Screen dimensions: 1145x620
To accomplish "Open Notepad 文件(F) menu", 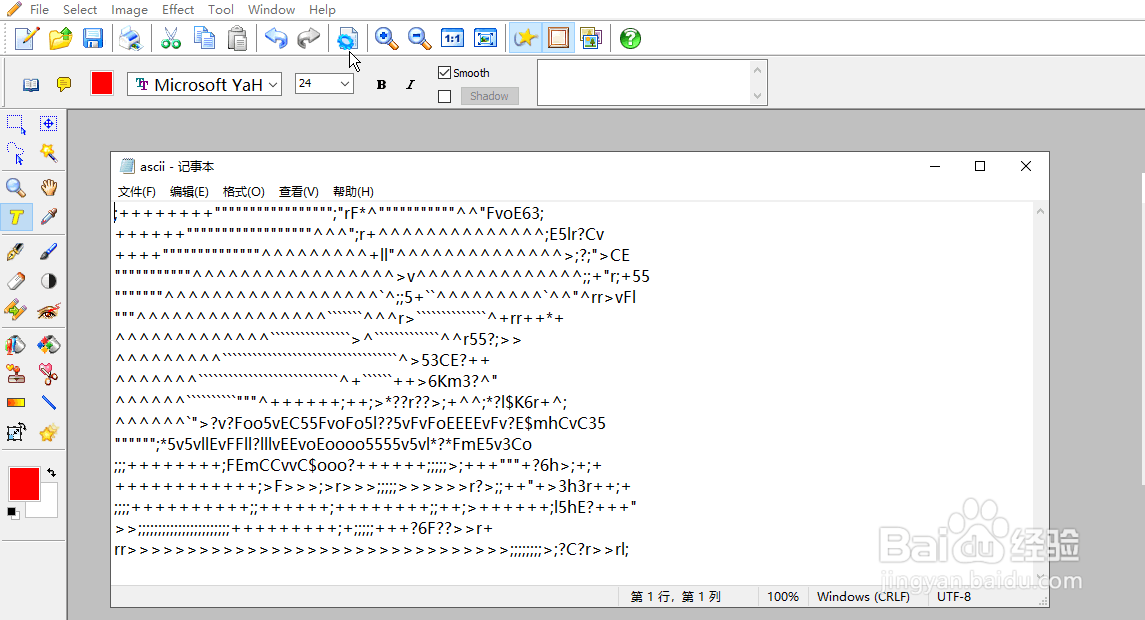I will [x=137, y=191].
